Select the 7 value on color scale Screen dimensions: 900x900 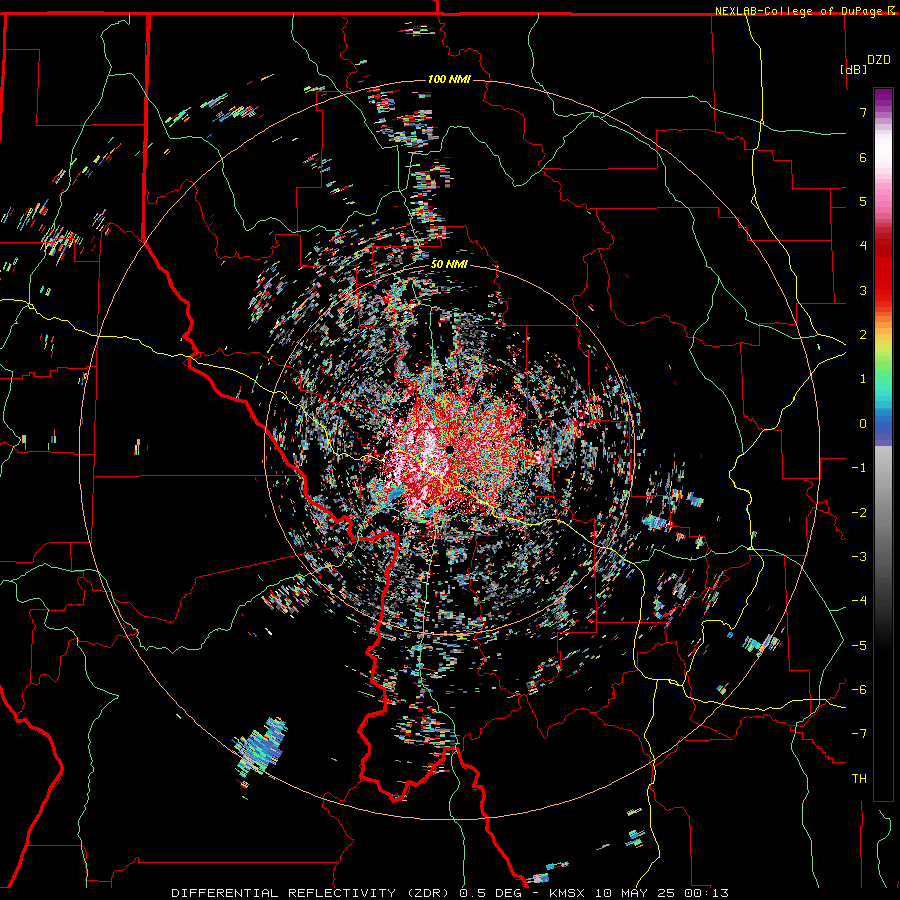[x=863, y=112]
